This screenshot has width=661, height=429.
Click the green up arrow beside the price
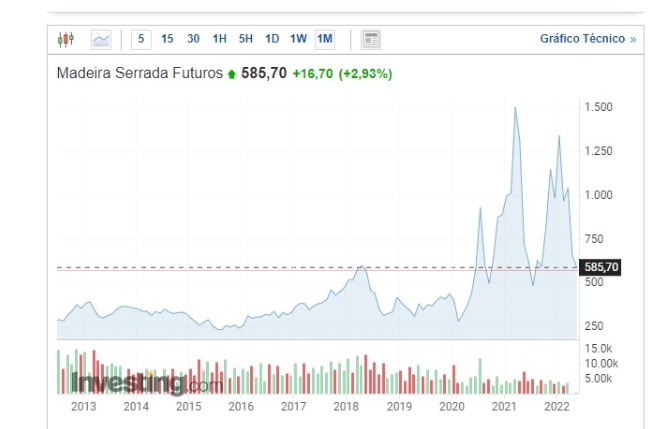[x=232, y=74]
